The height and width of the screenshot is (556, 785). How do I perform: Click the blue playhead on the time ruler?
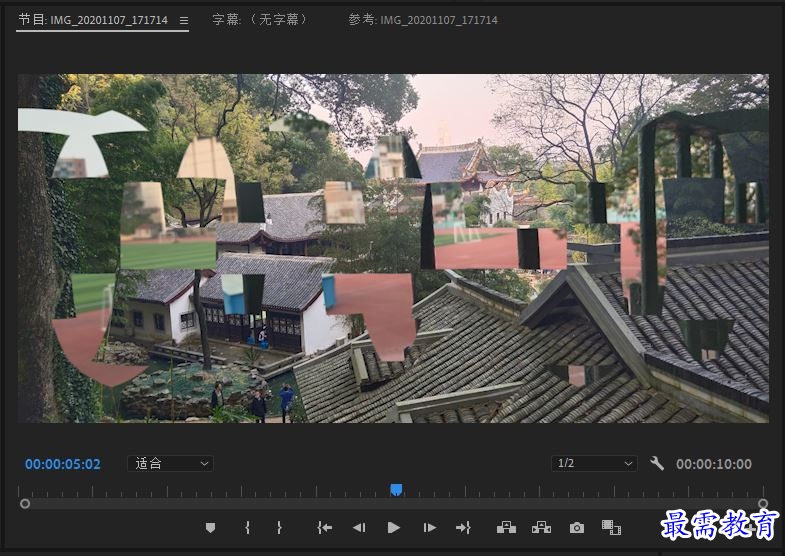[396, 490]
